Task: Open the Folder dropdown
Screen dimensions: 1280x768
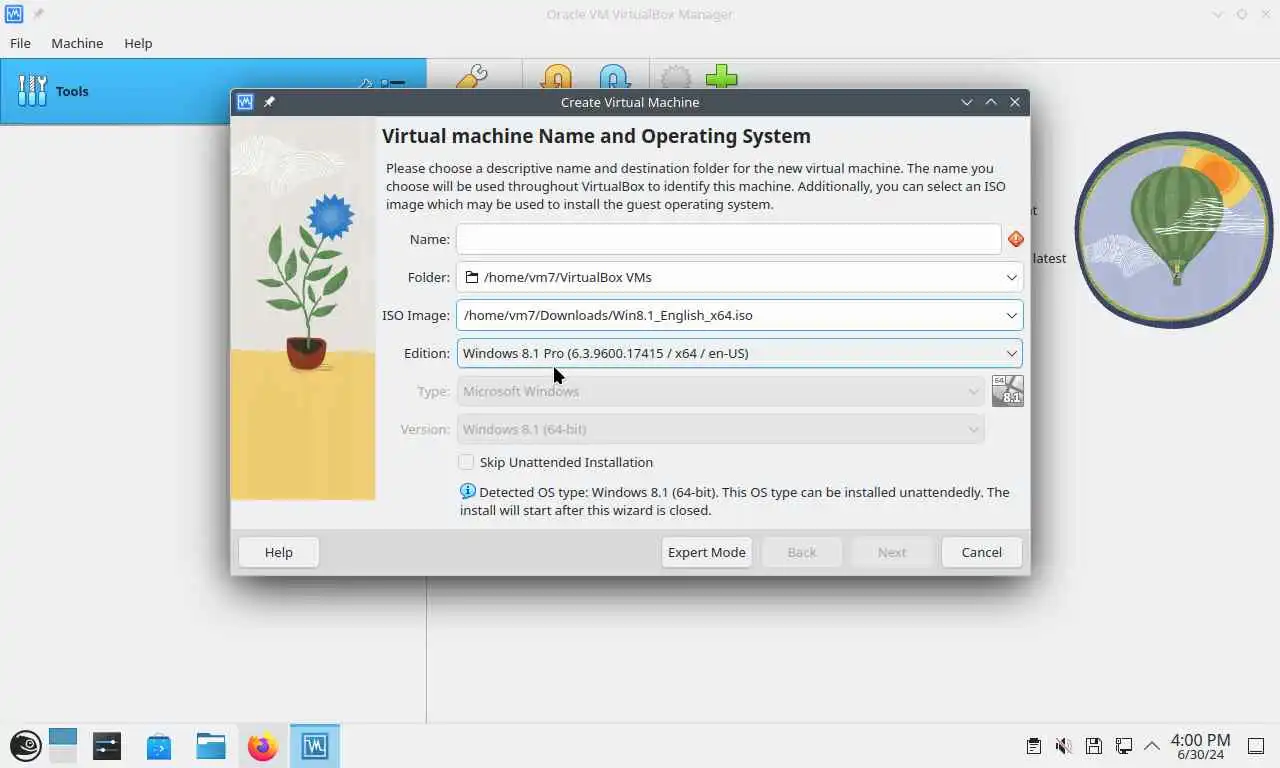Action: point(740,277)
